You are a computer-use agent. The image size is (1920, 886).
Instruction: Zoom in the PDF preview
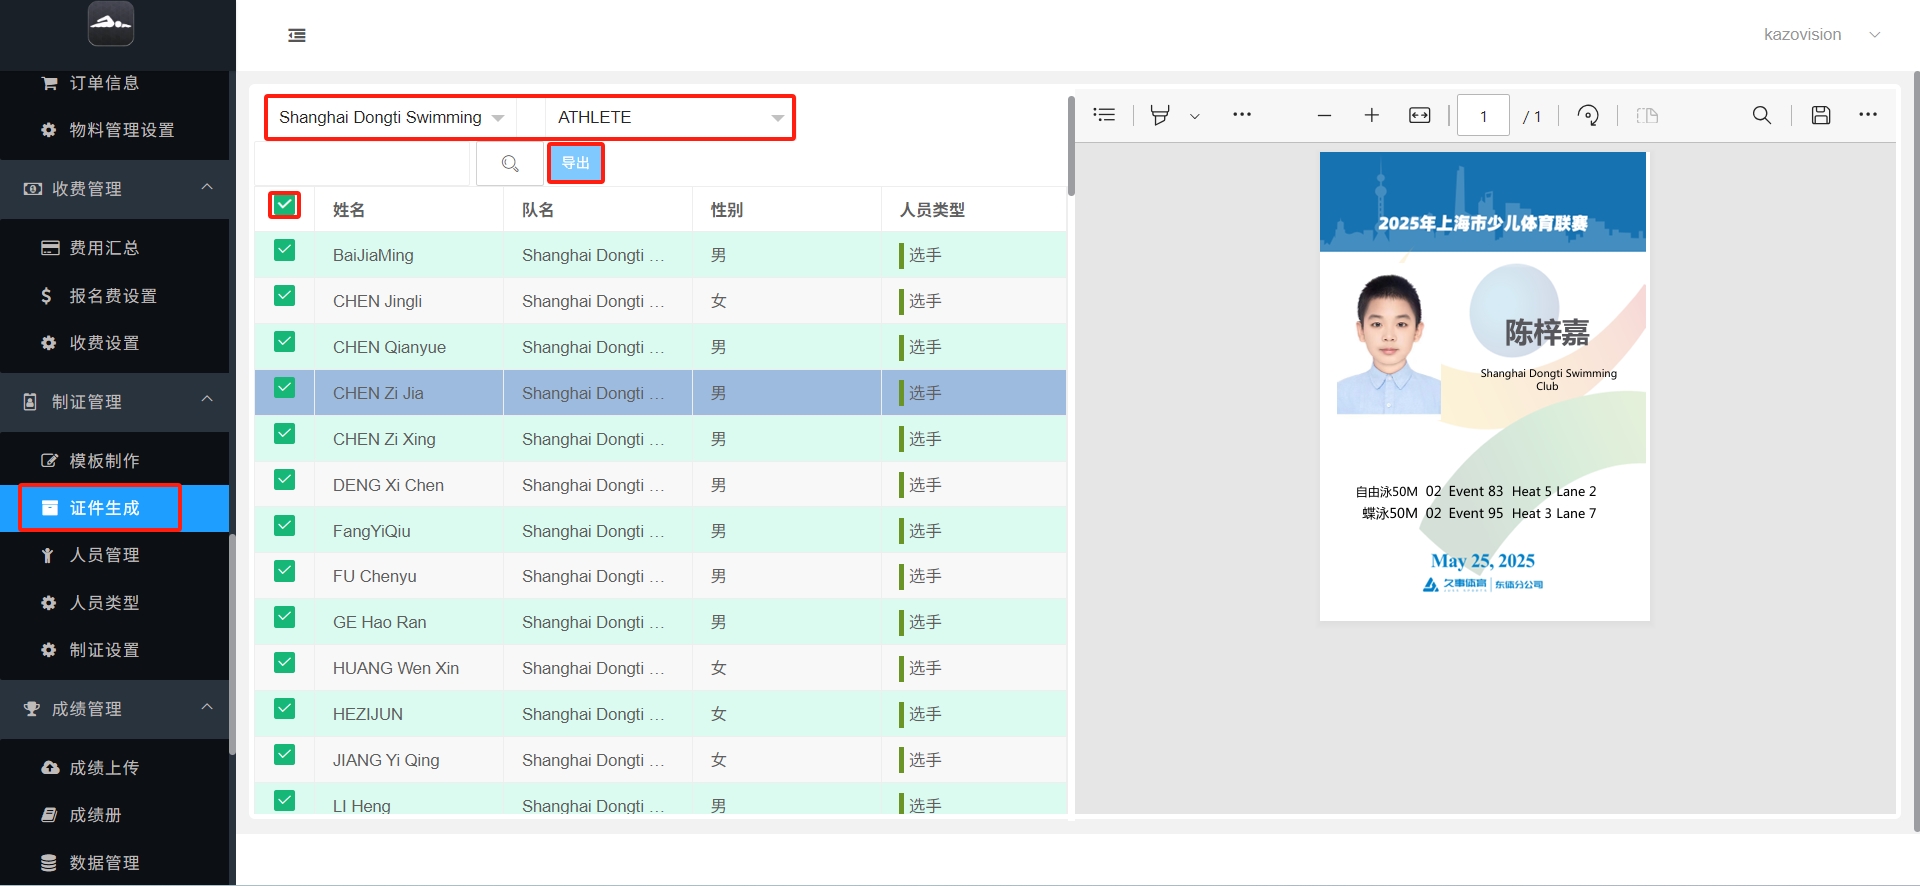click(x=1371, y=116)
